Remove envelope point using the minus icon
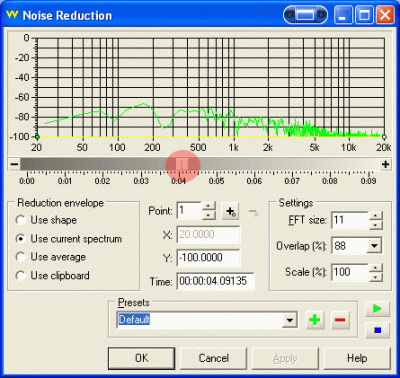 coord(253,211)
